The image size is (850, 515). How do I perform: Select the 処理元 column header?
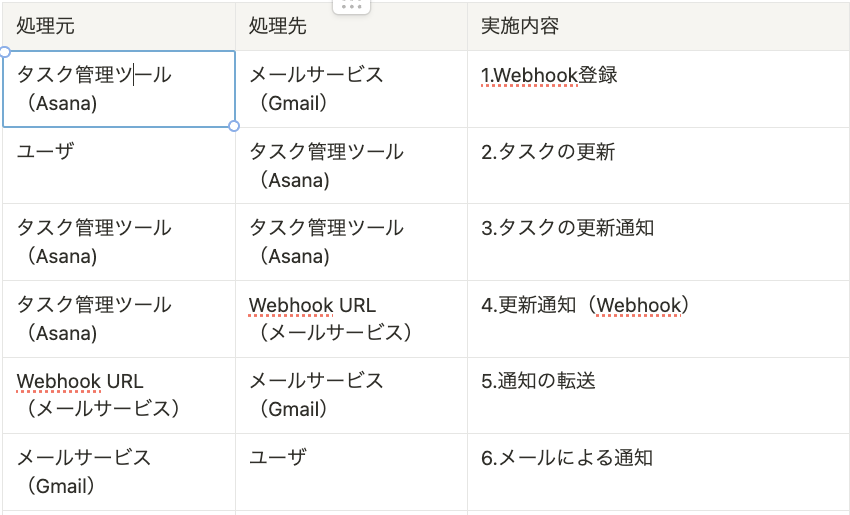click(x=119, y=27)
